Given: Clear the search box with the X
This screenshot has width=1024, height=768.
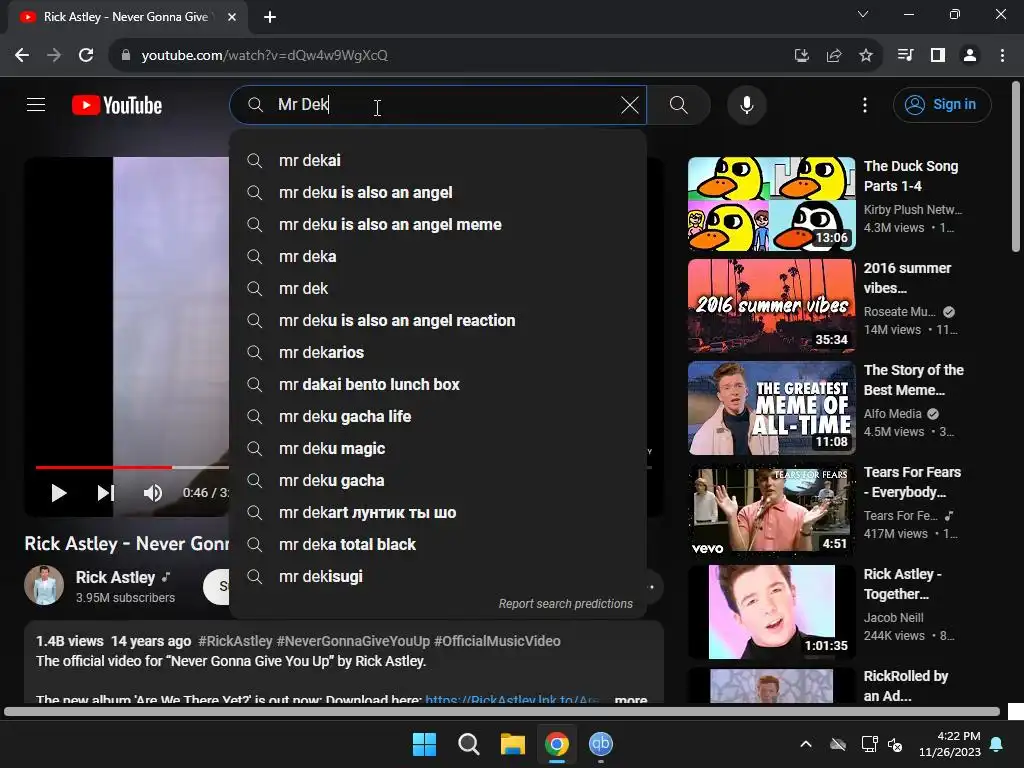Looking at the screenshot, I should point(630,104).
